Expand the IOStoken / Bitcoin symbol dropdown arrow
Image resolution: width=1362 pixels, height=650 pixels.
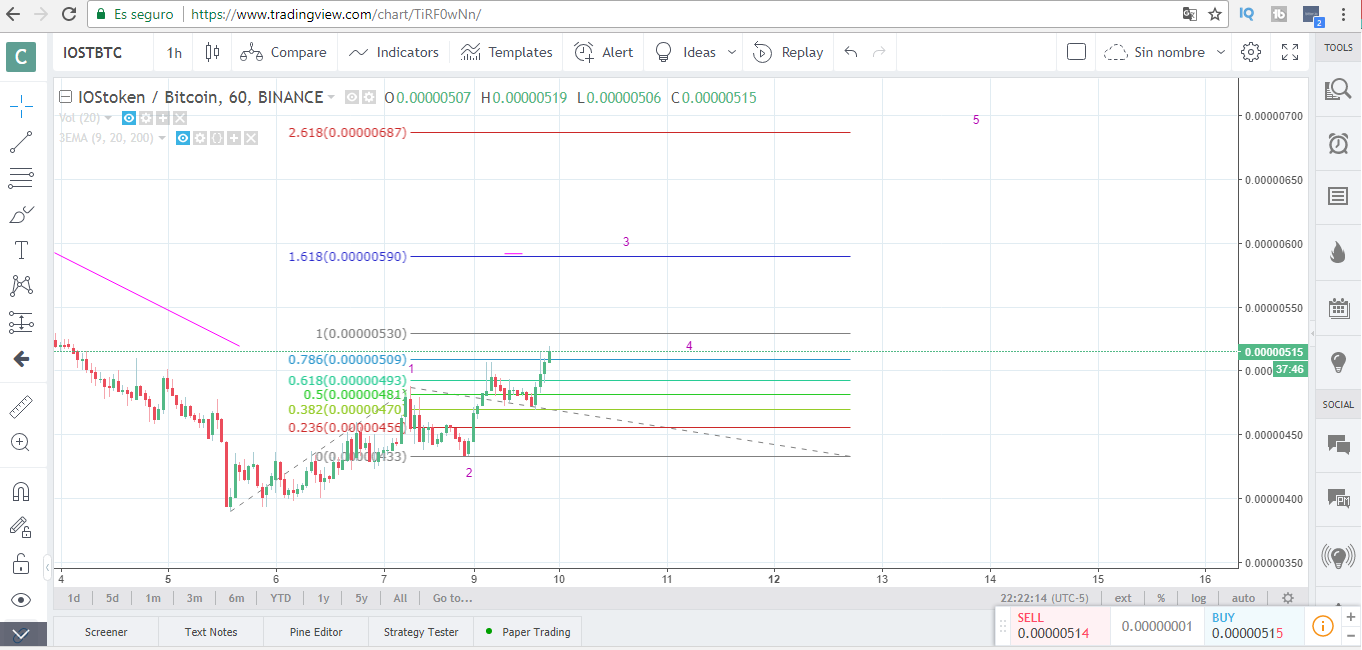click(x=332, y=98)
